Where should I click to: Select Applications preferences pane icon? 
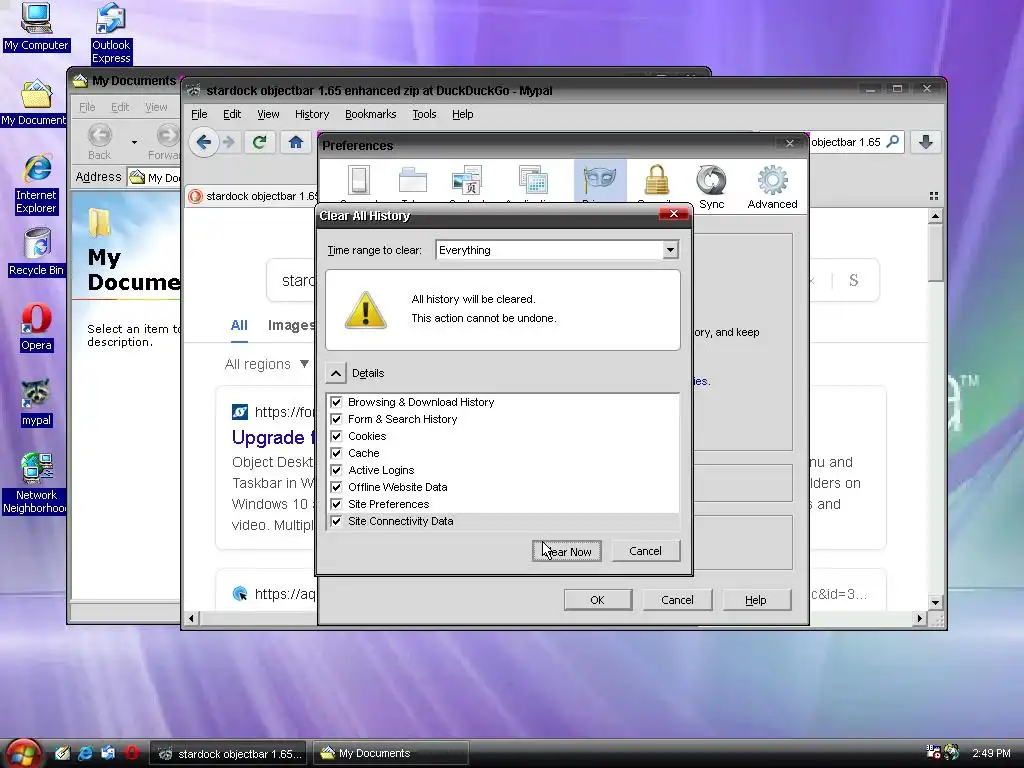point(533,181)
